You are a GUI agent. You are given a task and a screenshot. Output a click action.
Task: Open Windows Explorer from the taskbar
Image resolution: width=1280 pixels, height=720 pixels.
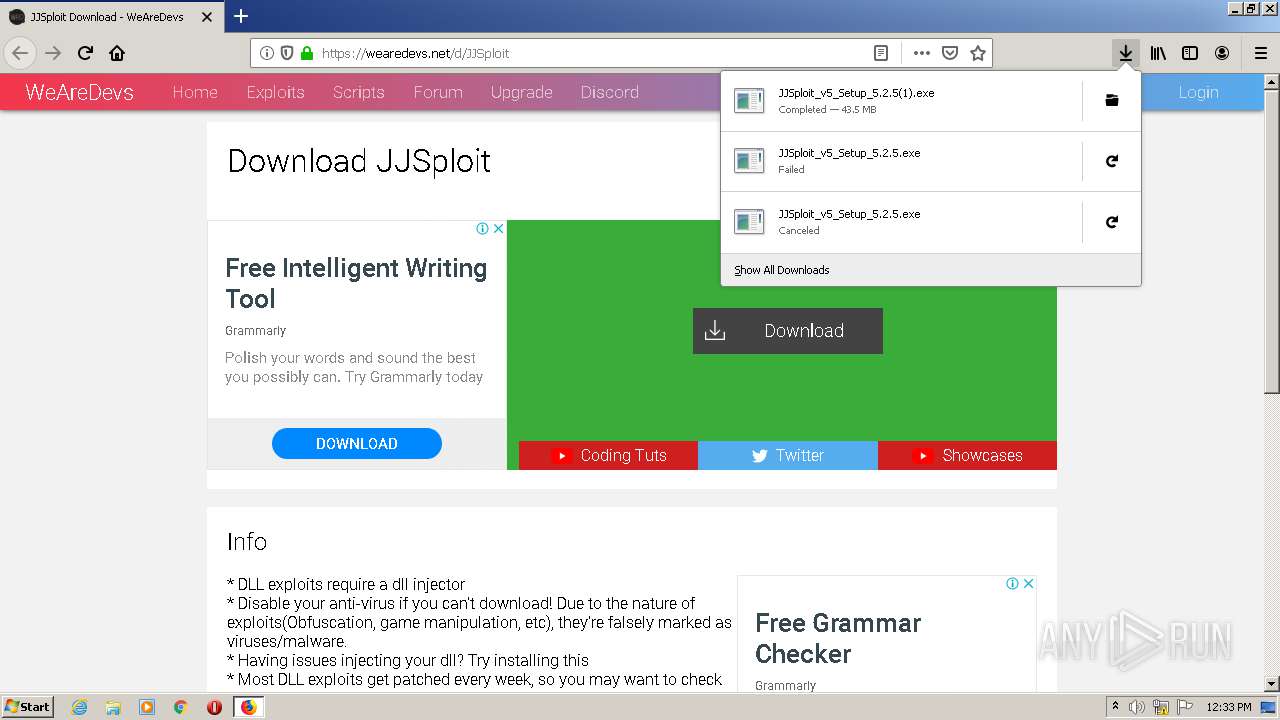tap(113, 707)
